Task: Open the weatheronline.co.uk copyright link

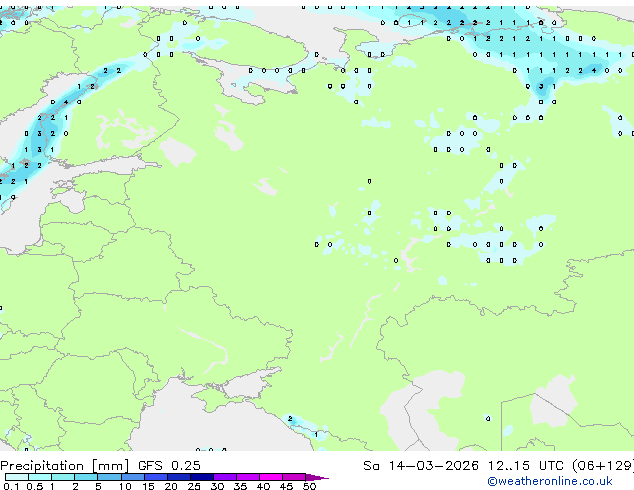Action: tap(550, 481)
